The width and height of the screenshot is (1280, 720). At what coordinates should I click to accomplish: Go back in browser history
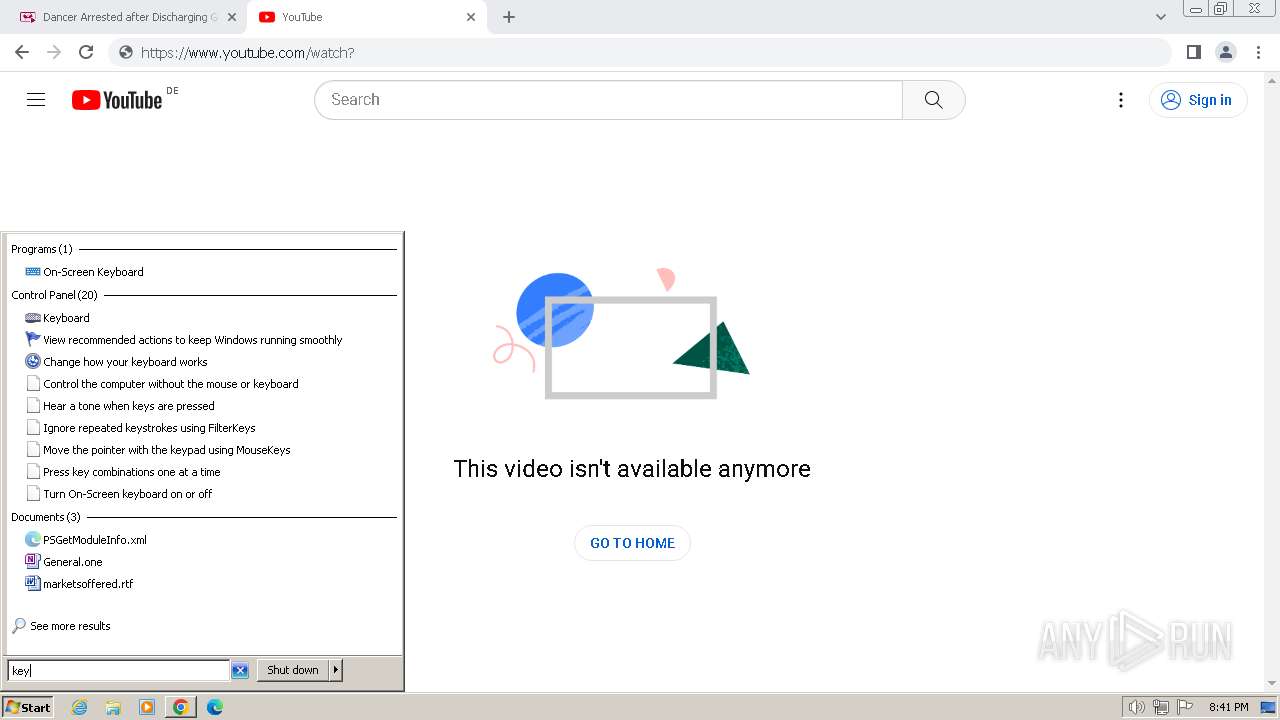[x=22, y=52]
